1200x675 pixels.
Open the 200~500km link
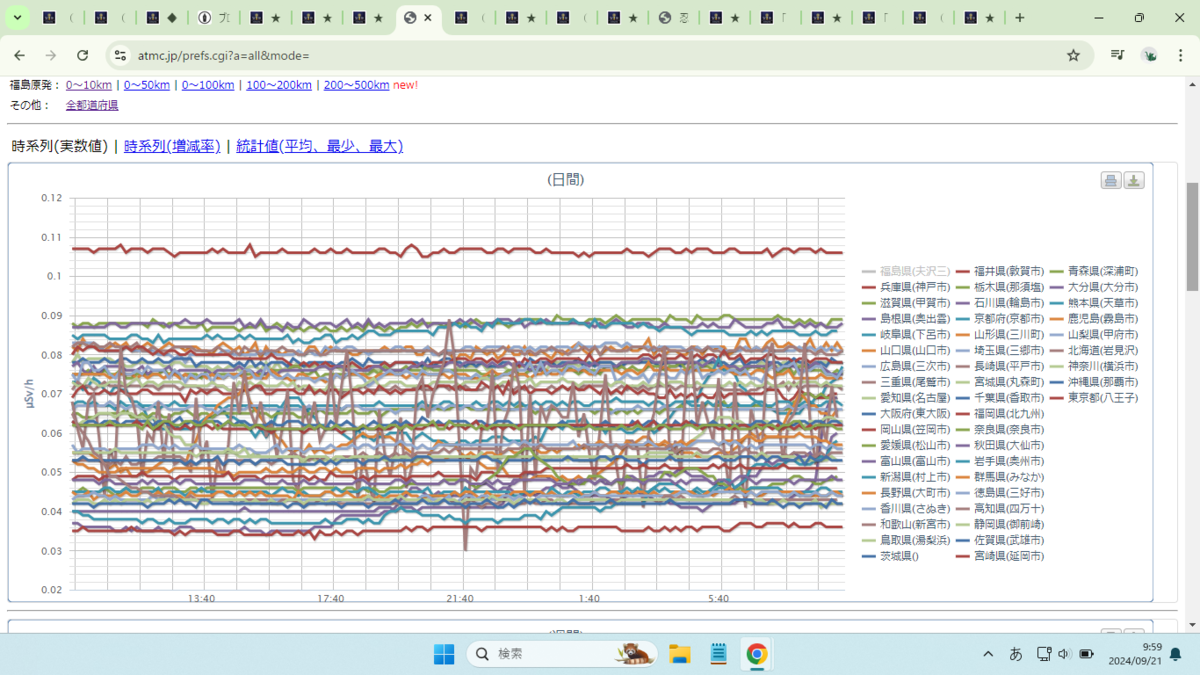click(x=356, y=85)
